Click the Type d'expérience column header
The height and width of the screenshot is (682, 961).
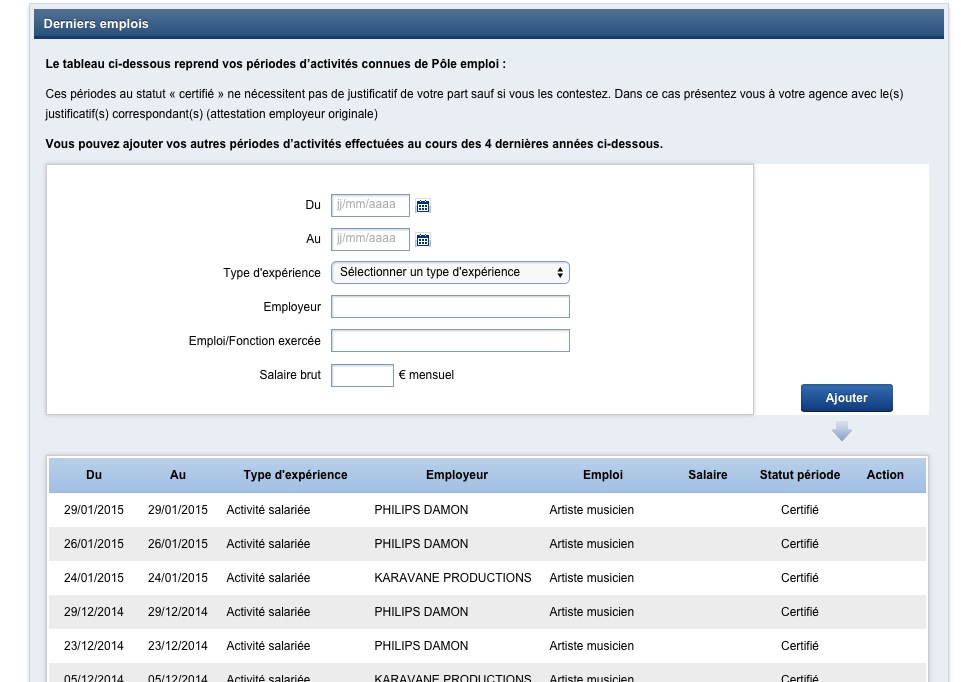coord(295,475)
